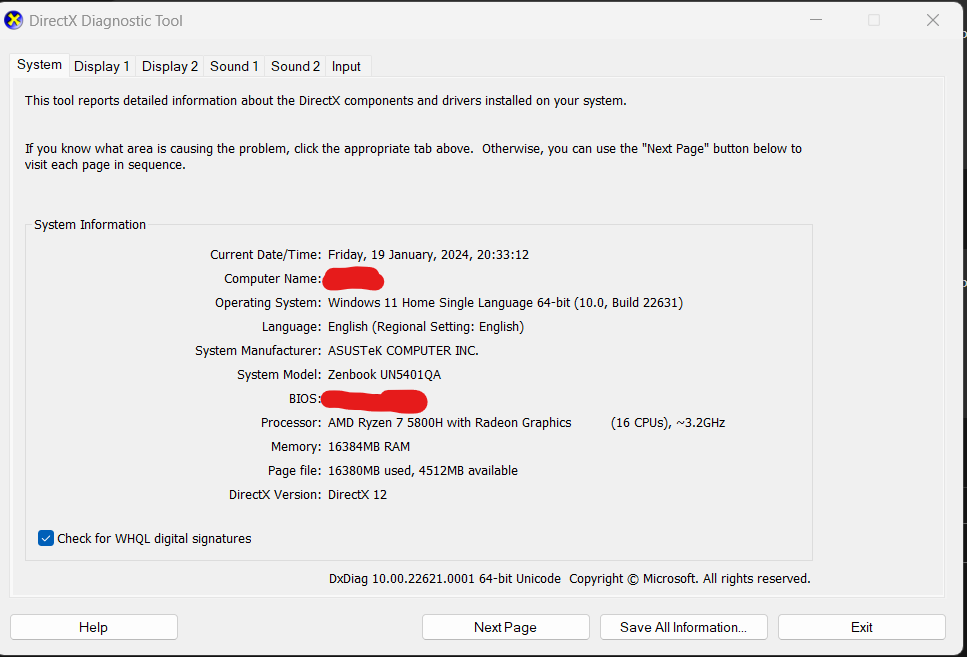This screenshot has height=657, width=967.
Task: Open the Sound 2 tab
Action: (x=295, y=66)
